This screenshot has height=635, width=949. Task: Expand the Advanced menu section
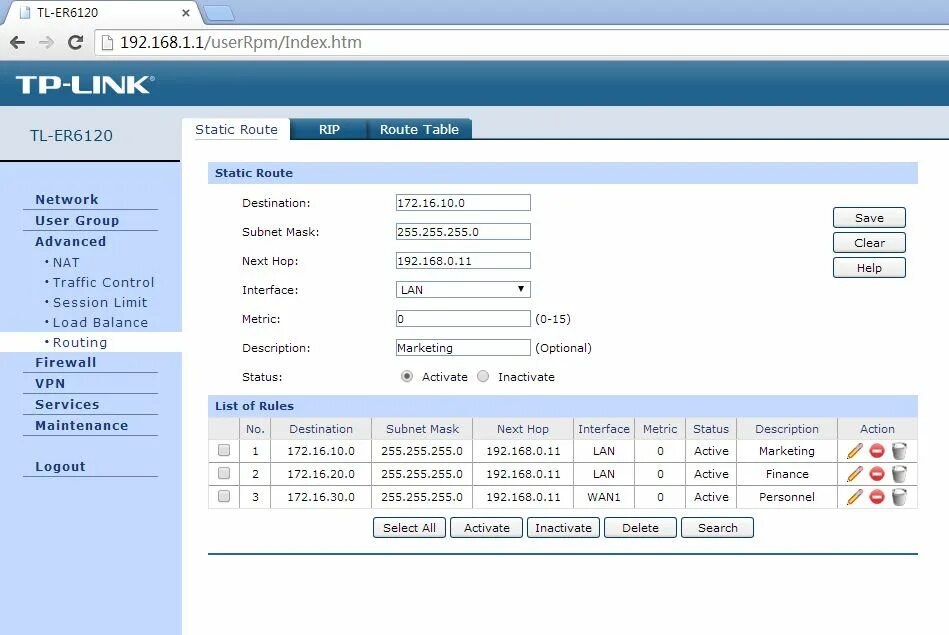pyautogui.click(x=70, y=241)
